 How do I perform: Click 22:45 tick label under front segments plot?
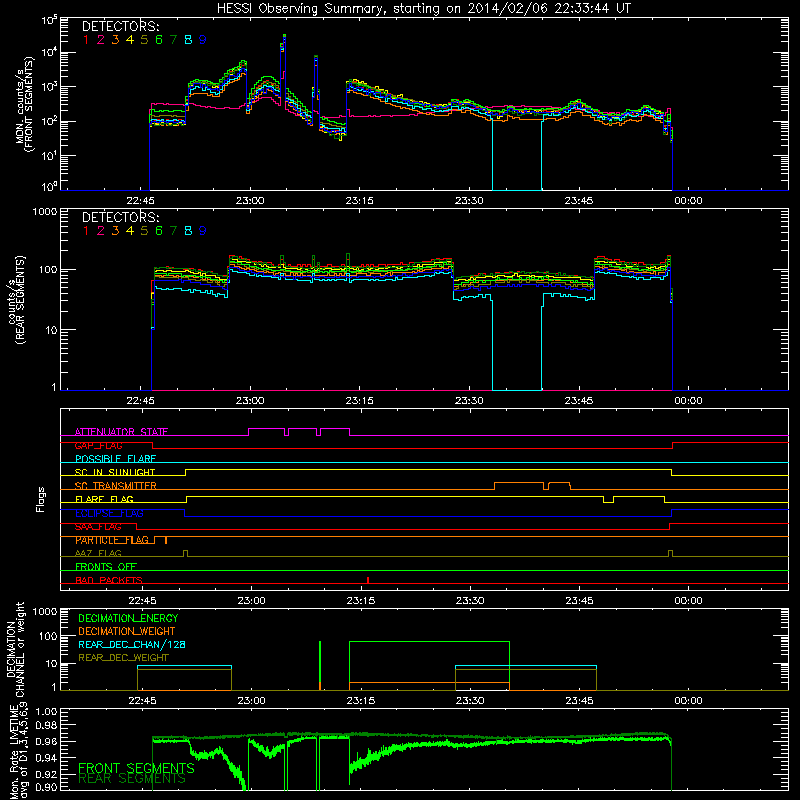pyautogui.click(x=140, y=201)
